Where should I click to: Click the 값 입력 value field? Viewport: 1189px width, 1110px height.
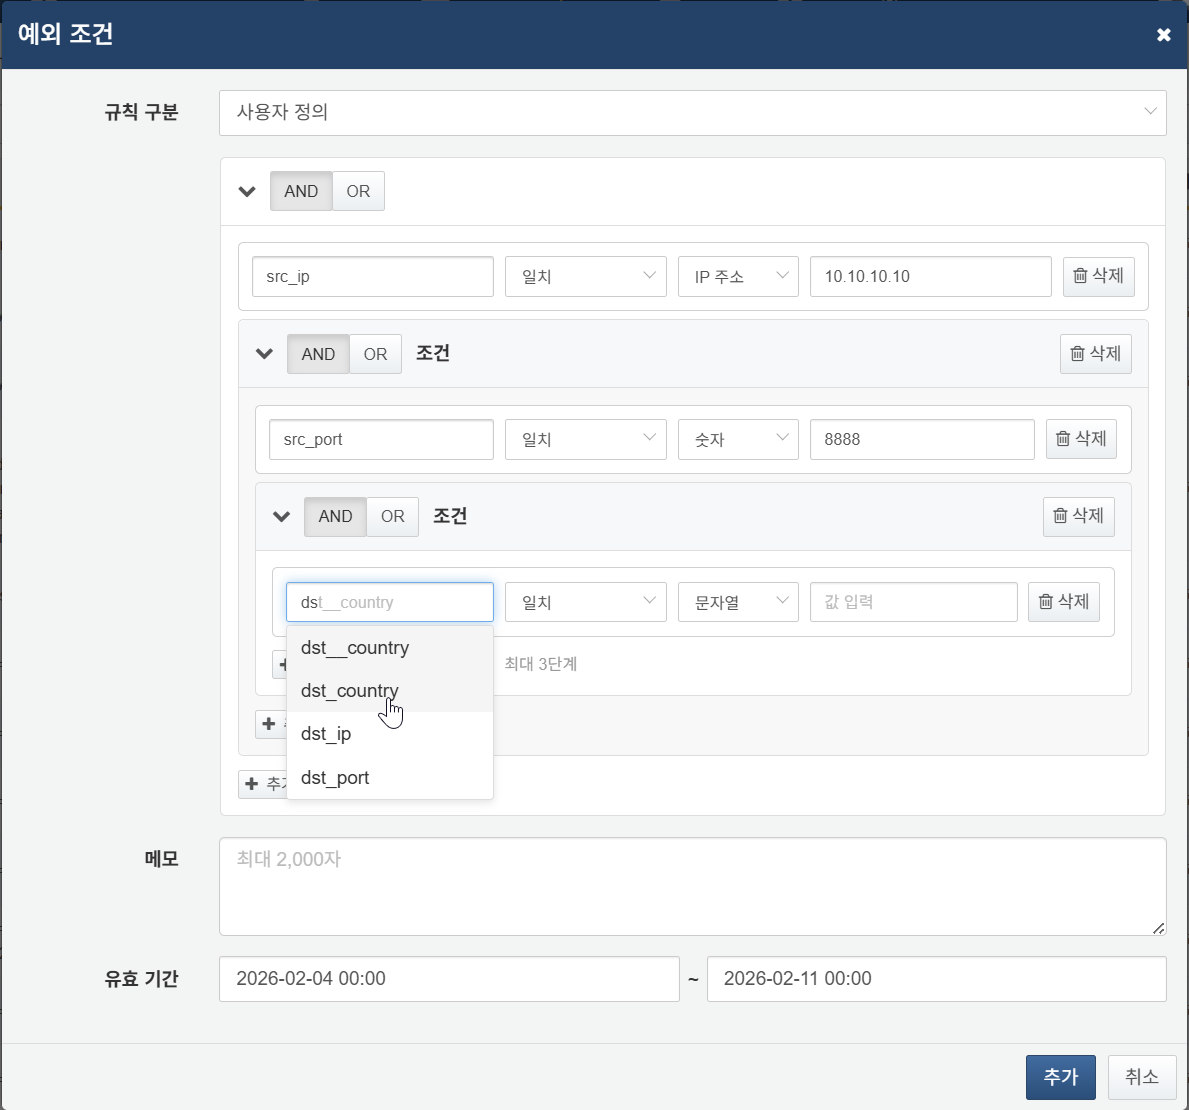click(914, 603)
